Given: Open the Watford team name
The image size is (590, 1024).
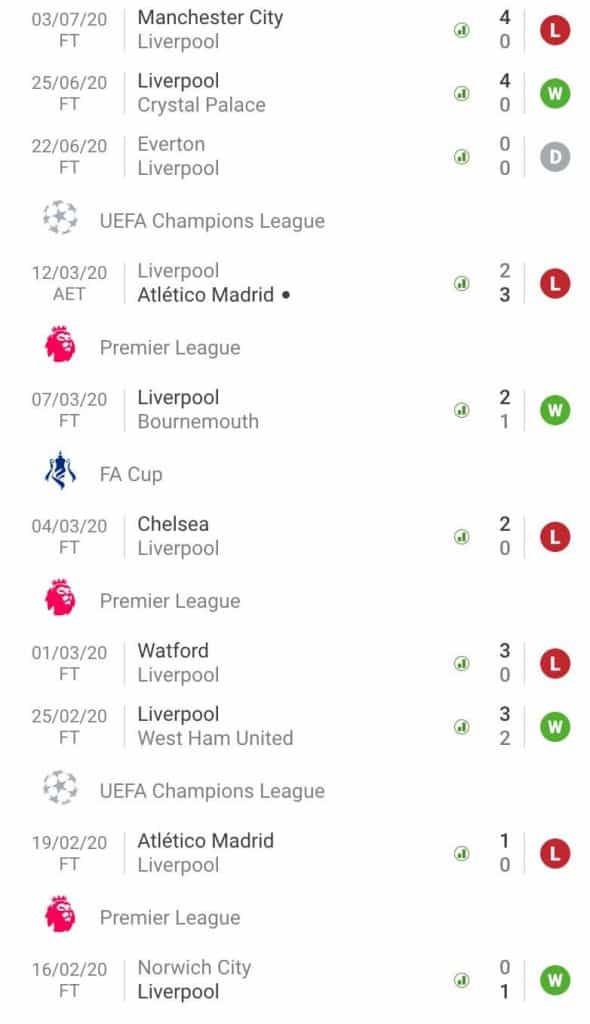Looking at the screenshot, I should (x=172, y=650).
